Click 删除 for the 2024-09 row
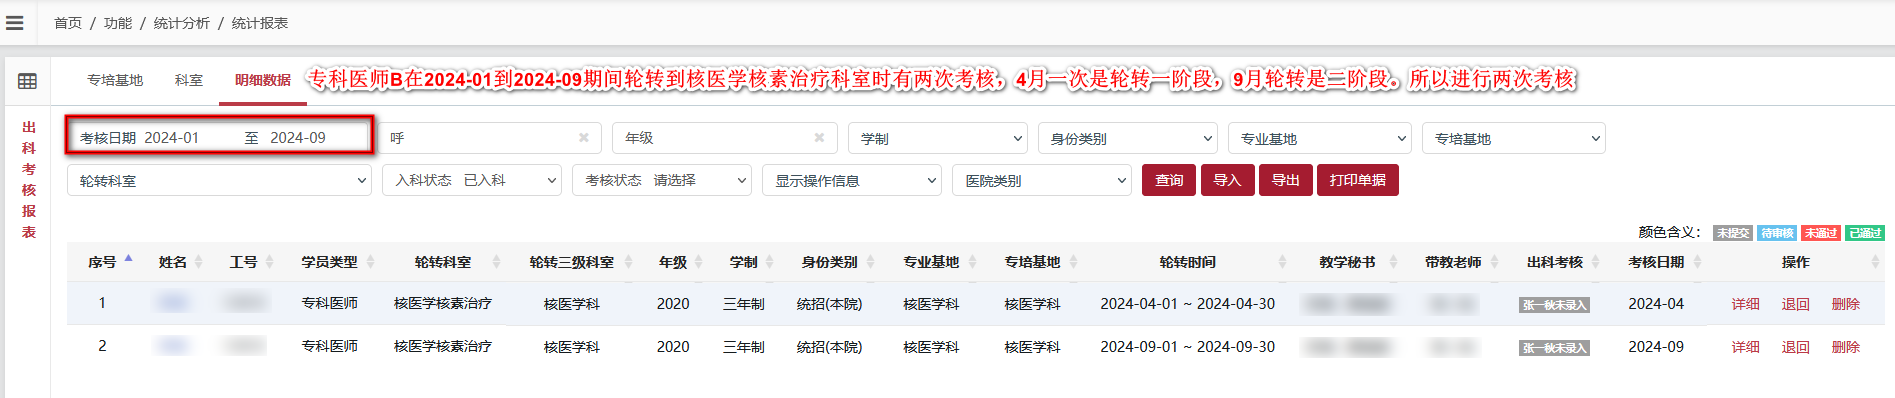 coord(1846,347)
